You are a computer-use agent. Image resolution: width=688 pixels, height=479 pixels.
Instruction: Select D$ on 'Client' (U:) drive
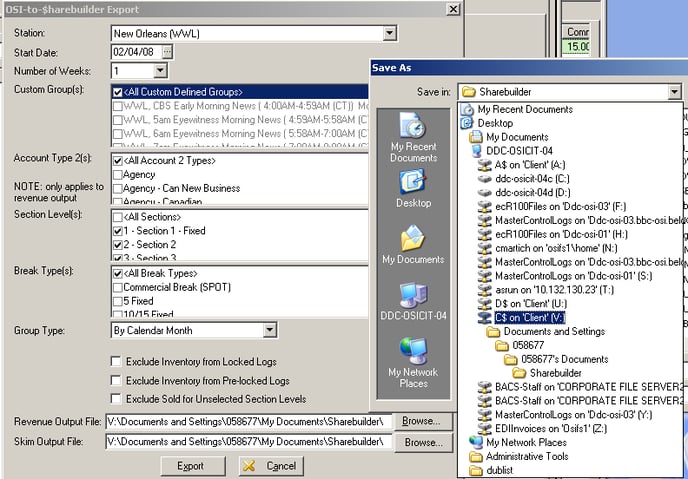(x=522, y=304)
